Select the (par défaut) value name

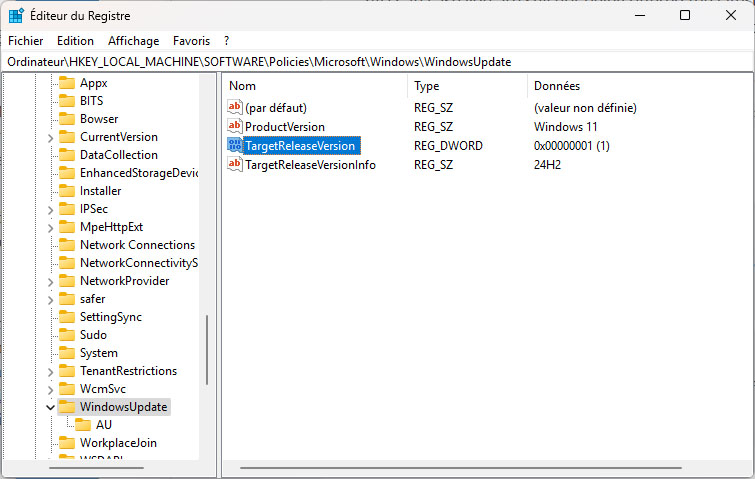point(276,107)
